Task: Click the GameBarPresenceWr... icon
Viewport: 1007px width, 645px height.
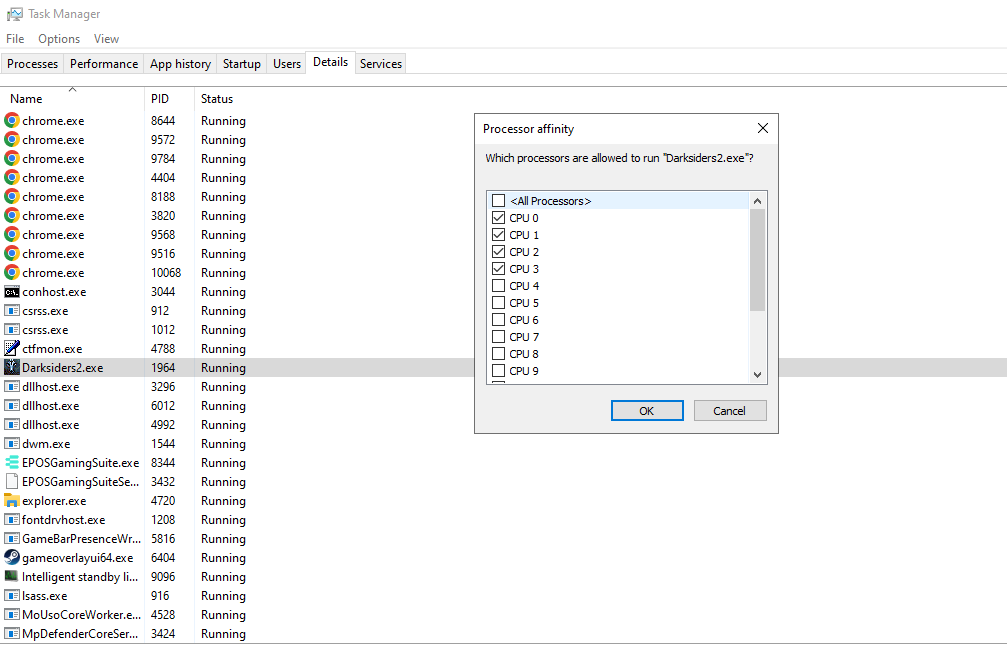Action: click(12, 538)
